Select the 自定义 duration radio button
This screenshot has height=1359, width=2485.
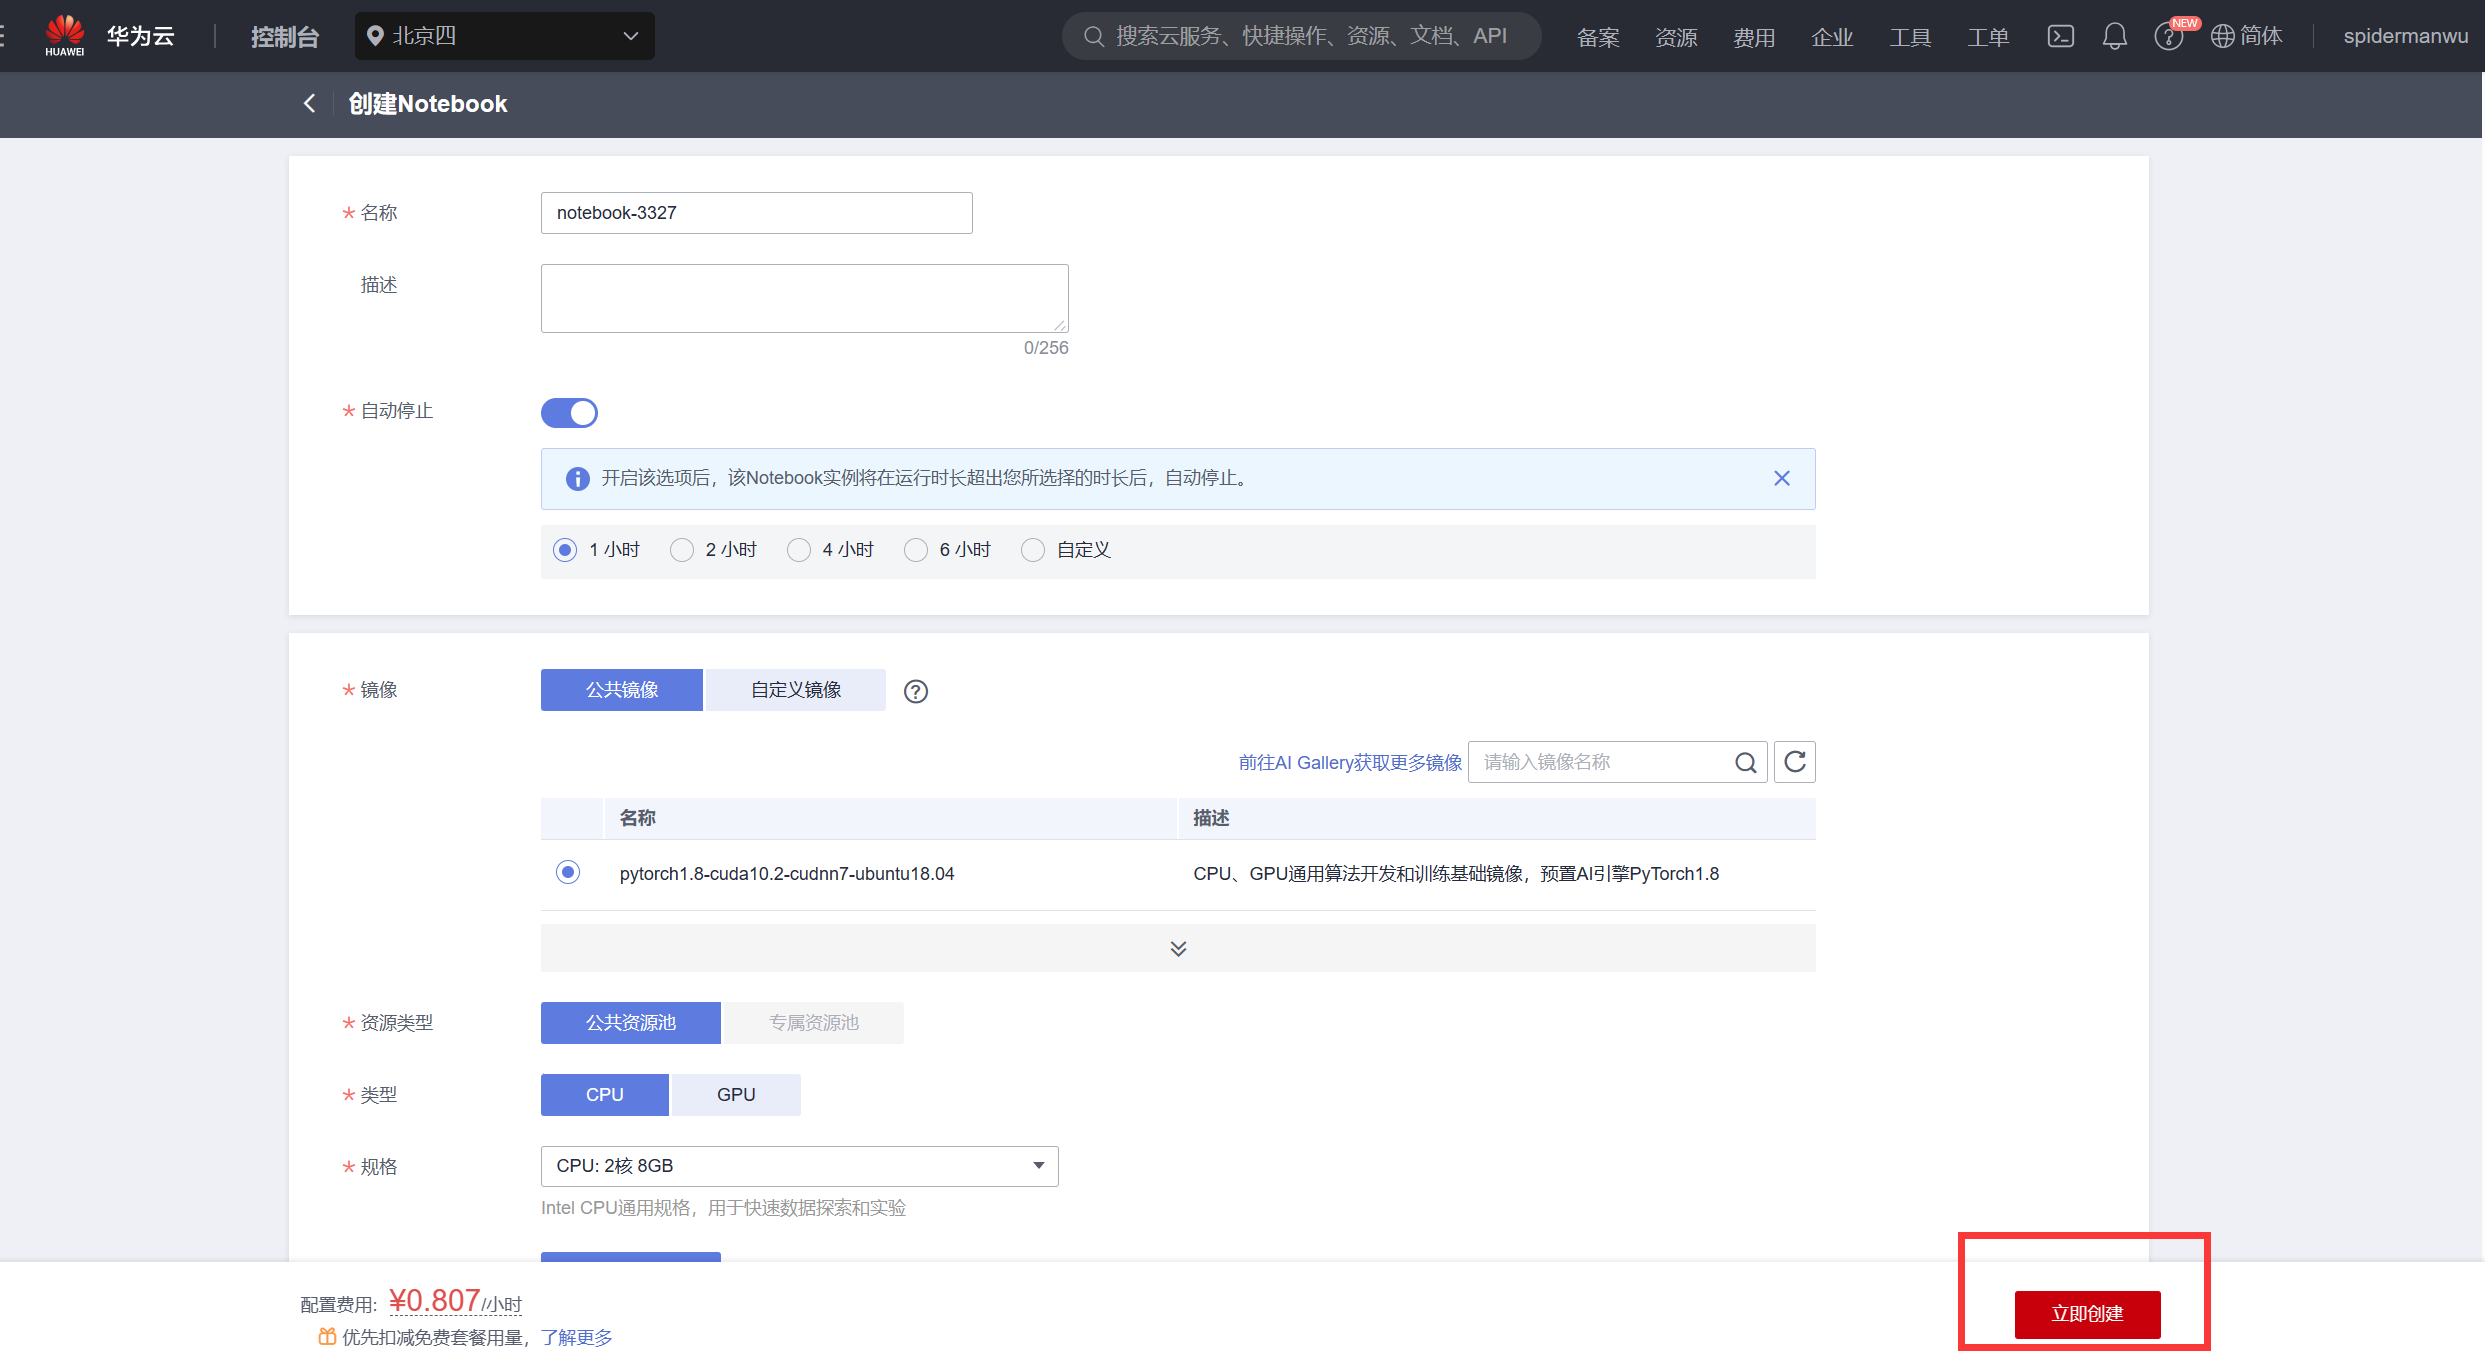coord(1032,550)
